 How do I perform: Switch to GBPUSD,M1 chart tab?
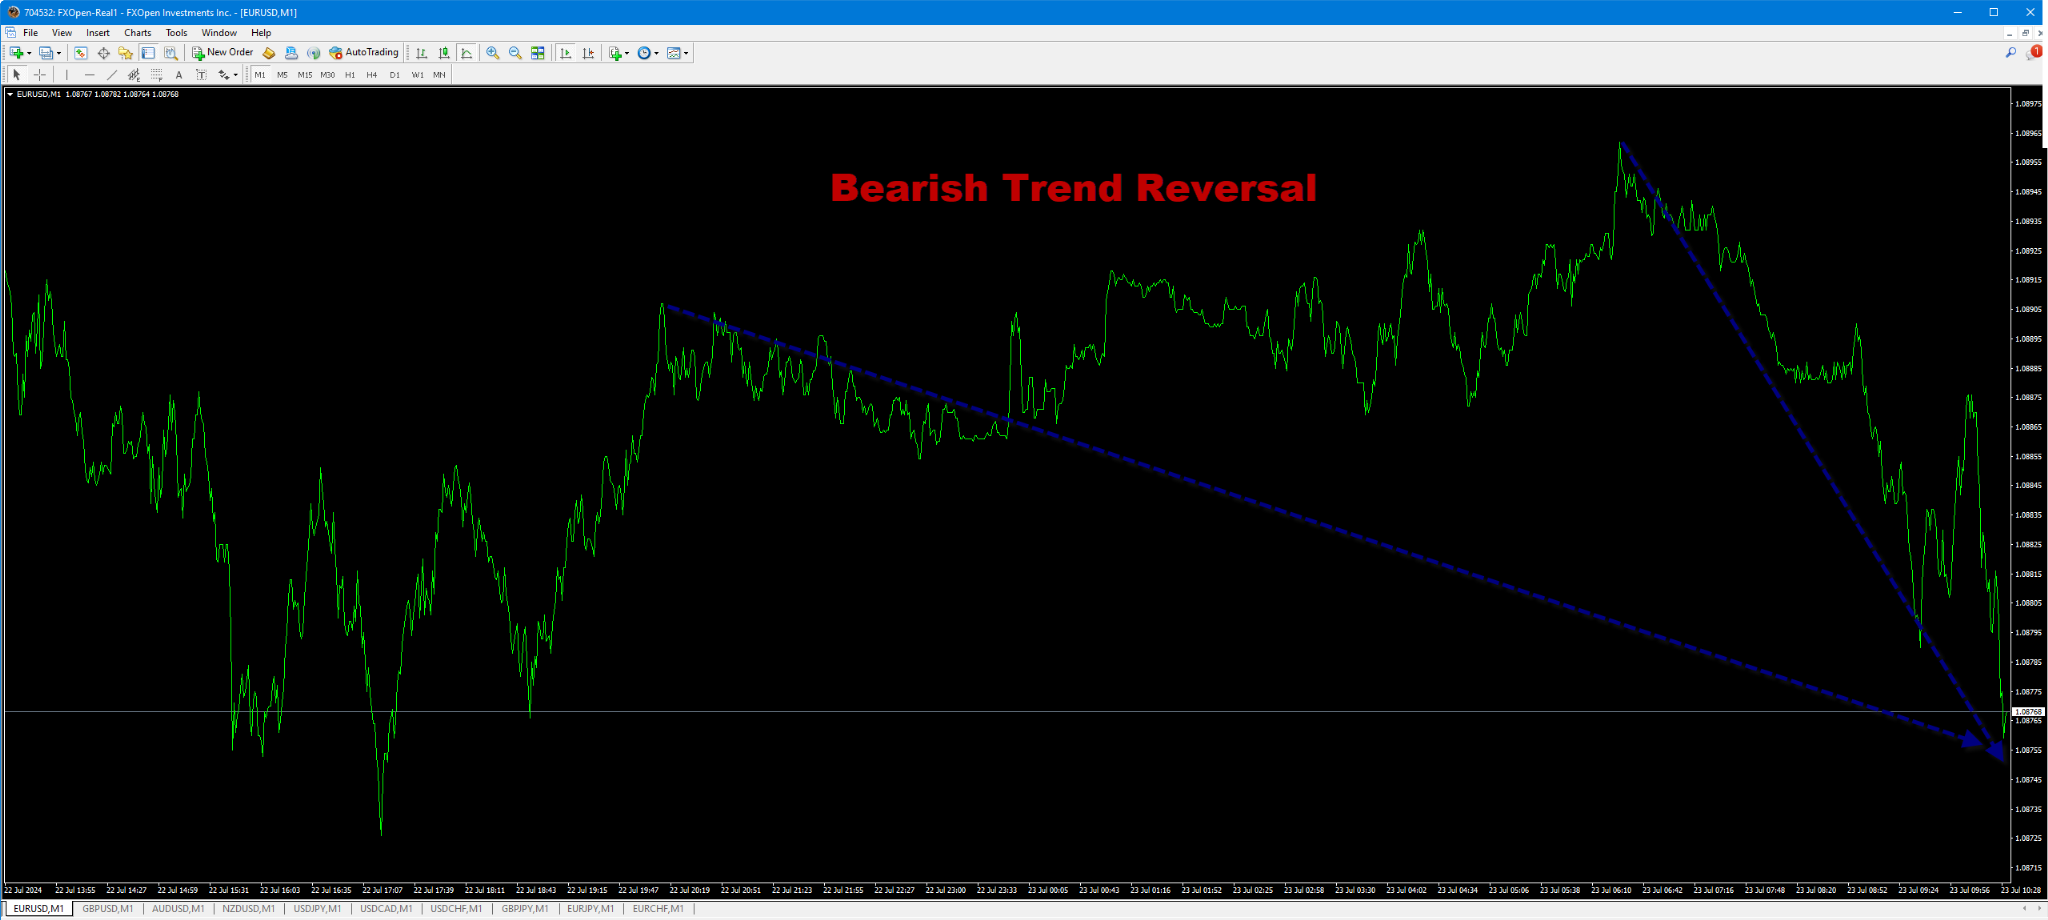pos(108,909)
